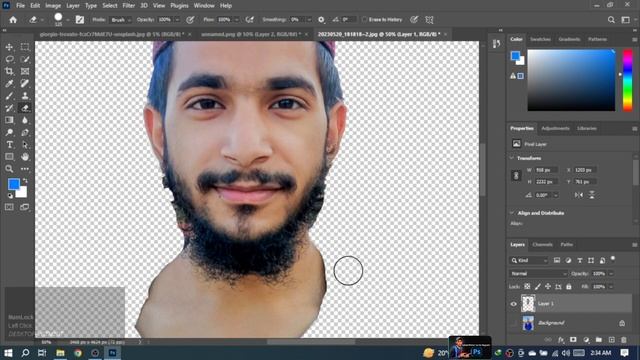This screenshot has width=640, height=360.
Task: Select the Crop tool
Action: coord(9,71)
